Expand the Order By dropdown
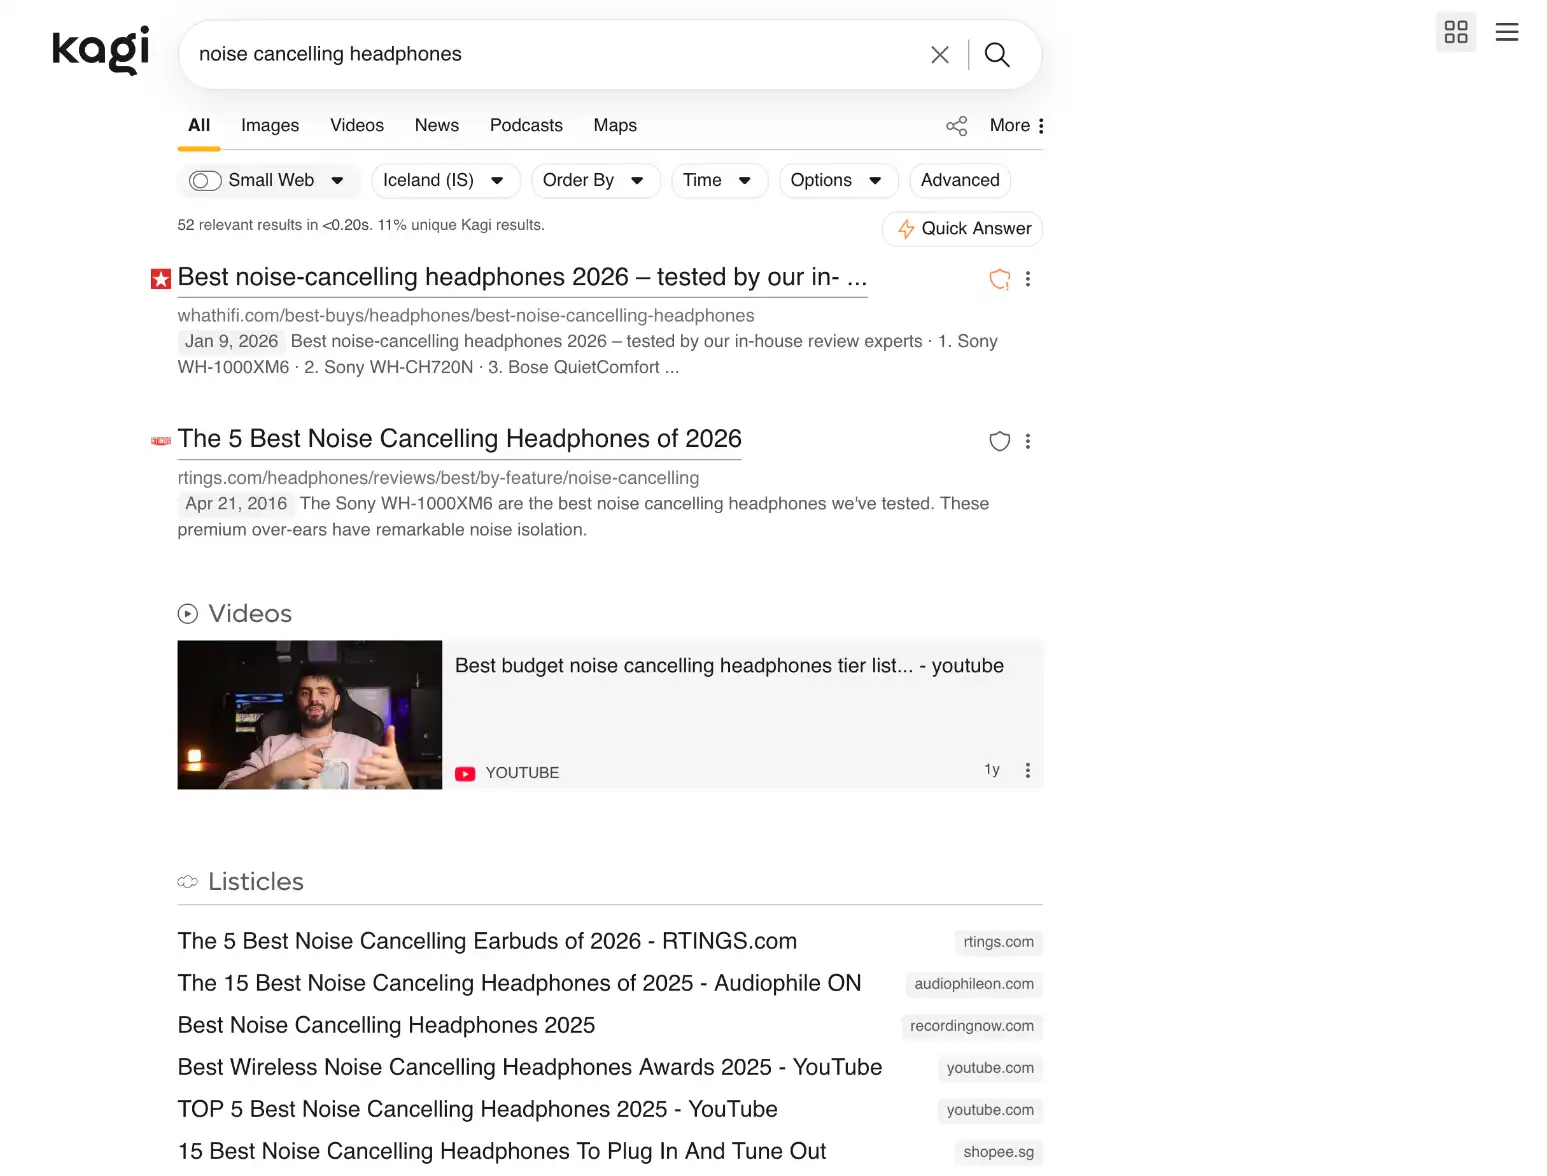 [595, 180]
